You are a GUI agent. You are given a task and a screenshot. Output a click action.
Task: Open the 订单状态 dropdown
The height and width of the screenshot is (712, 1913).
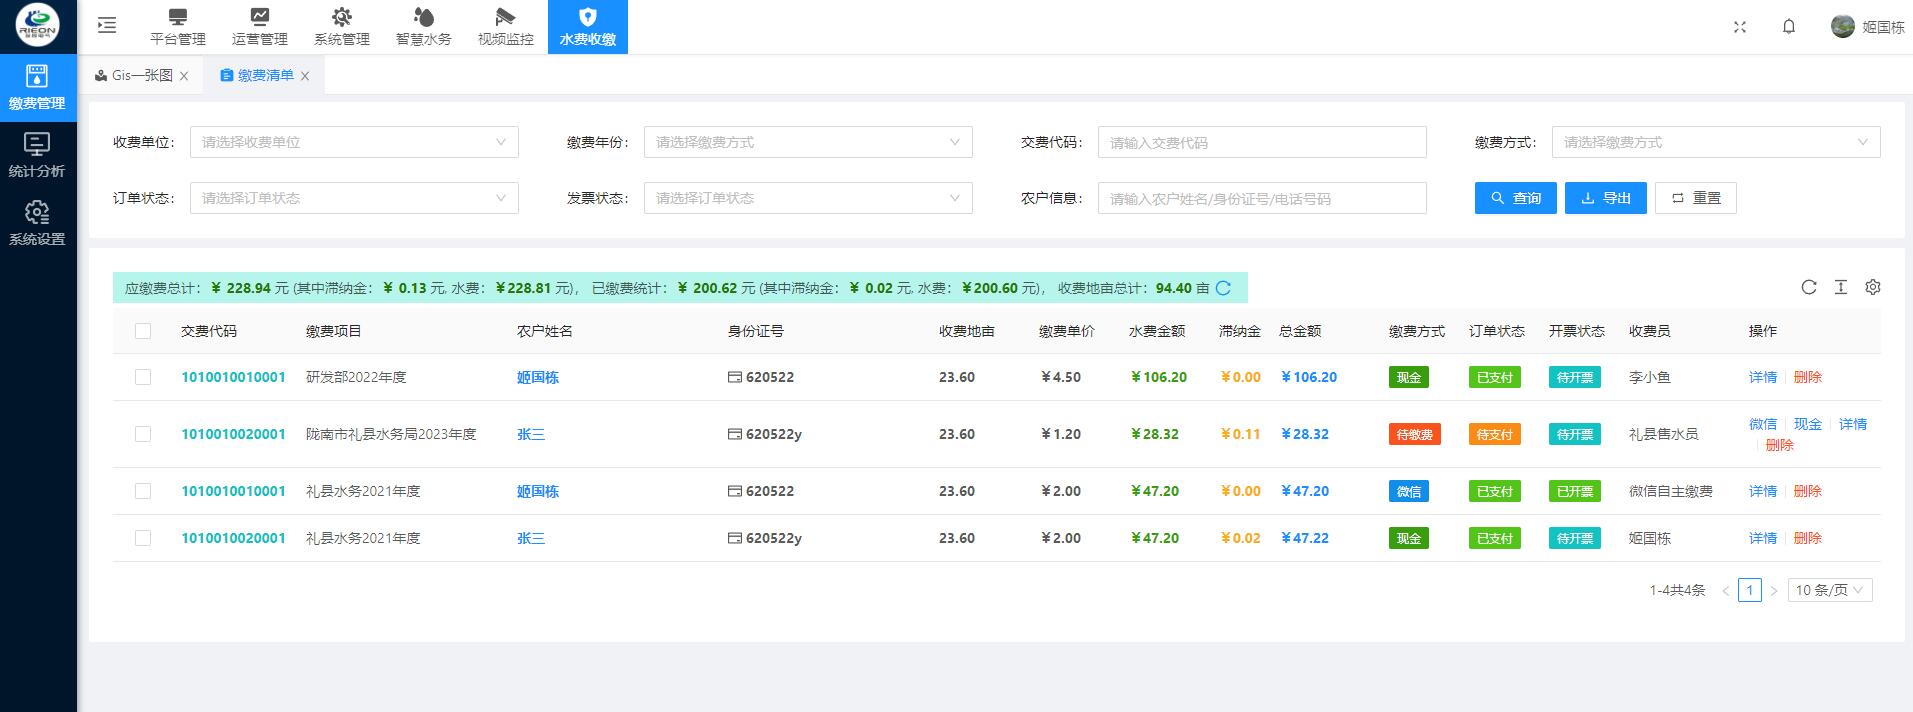(354, 198)
